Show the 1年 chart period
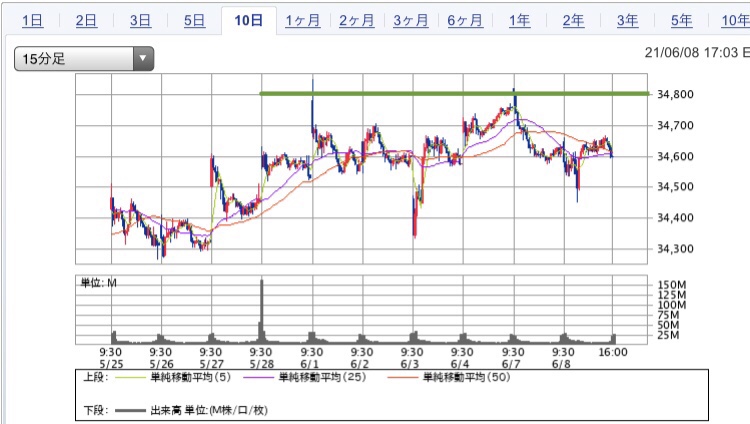This screenshot has width=750, height=424. [x=519, y=21]
